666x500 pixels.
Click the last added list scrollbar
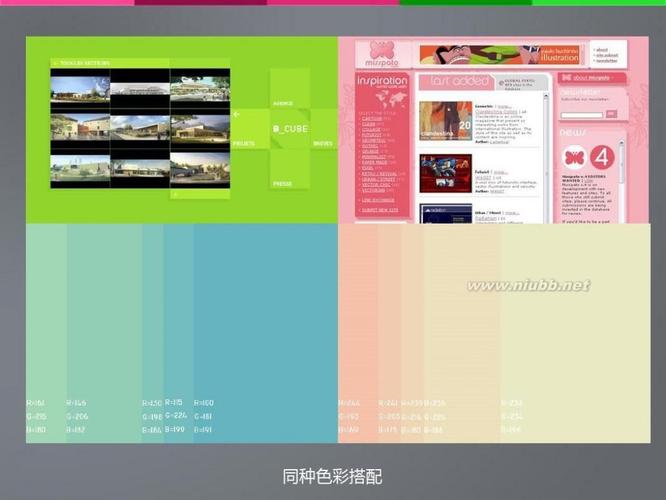pos(546,157)
